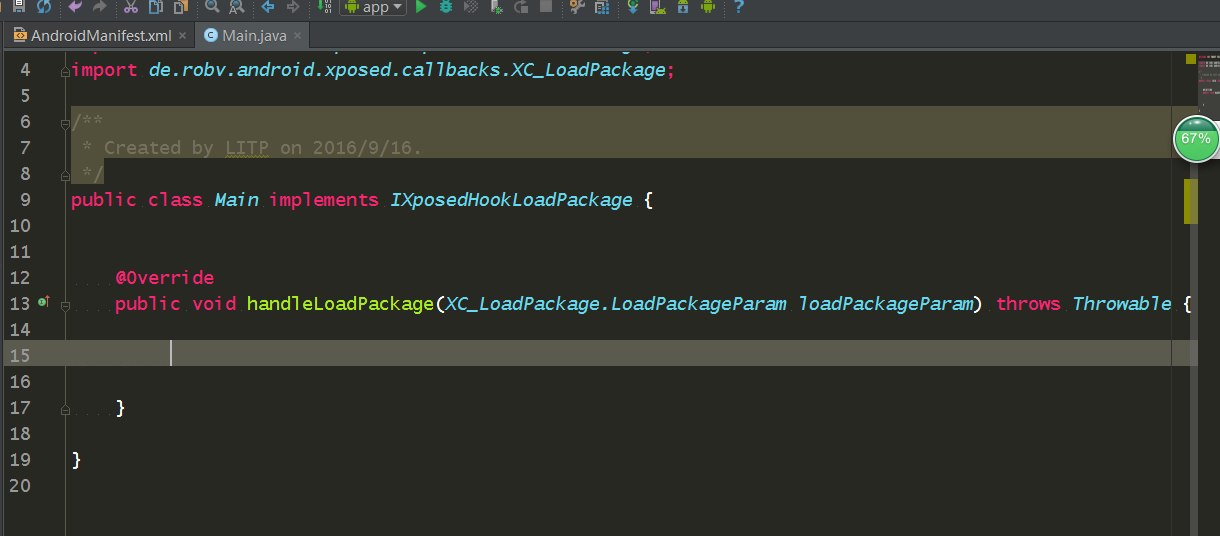Click the Rerun toolbar icon
The width and height of the screenshot is (1220, 536).
click(x=521, y=7)
